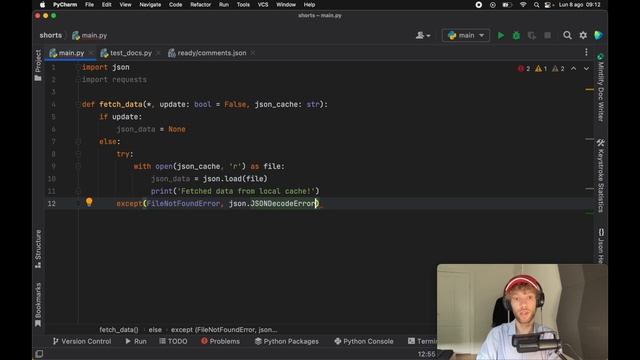Open the Structure tool window
The width and height of the screenshot is (640, 360).
click(38, 249)
